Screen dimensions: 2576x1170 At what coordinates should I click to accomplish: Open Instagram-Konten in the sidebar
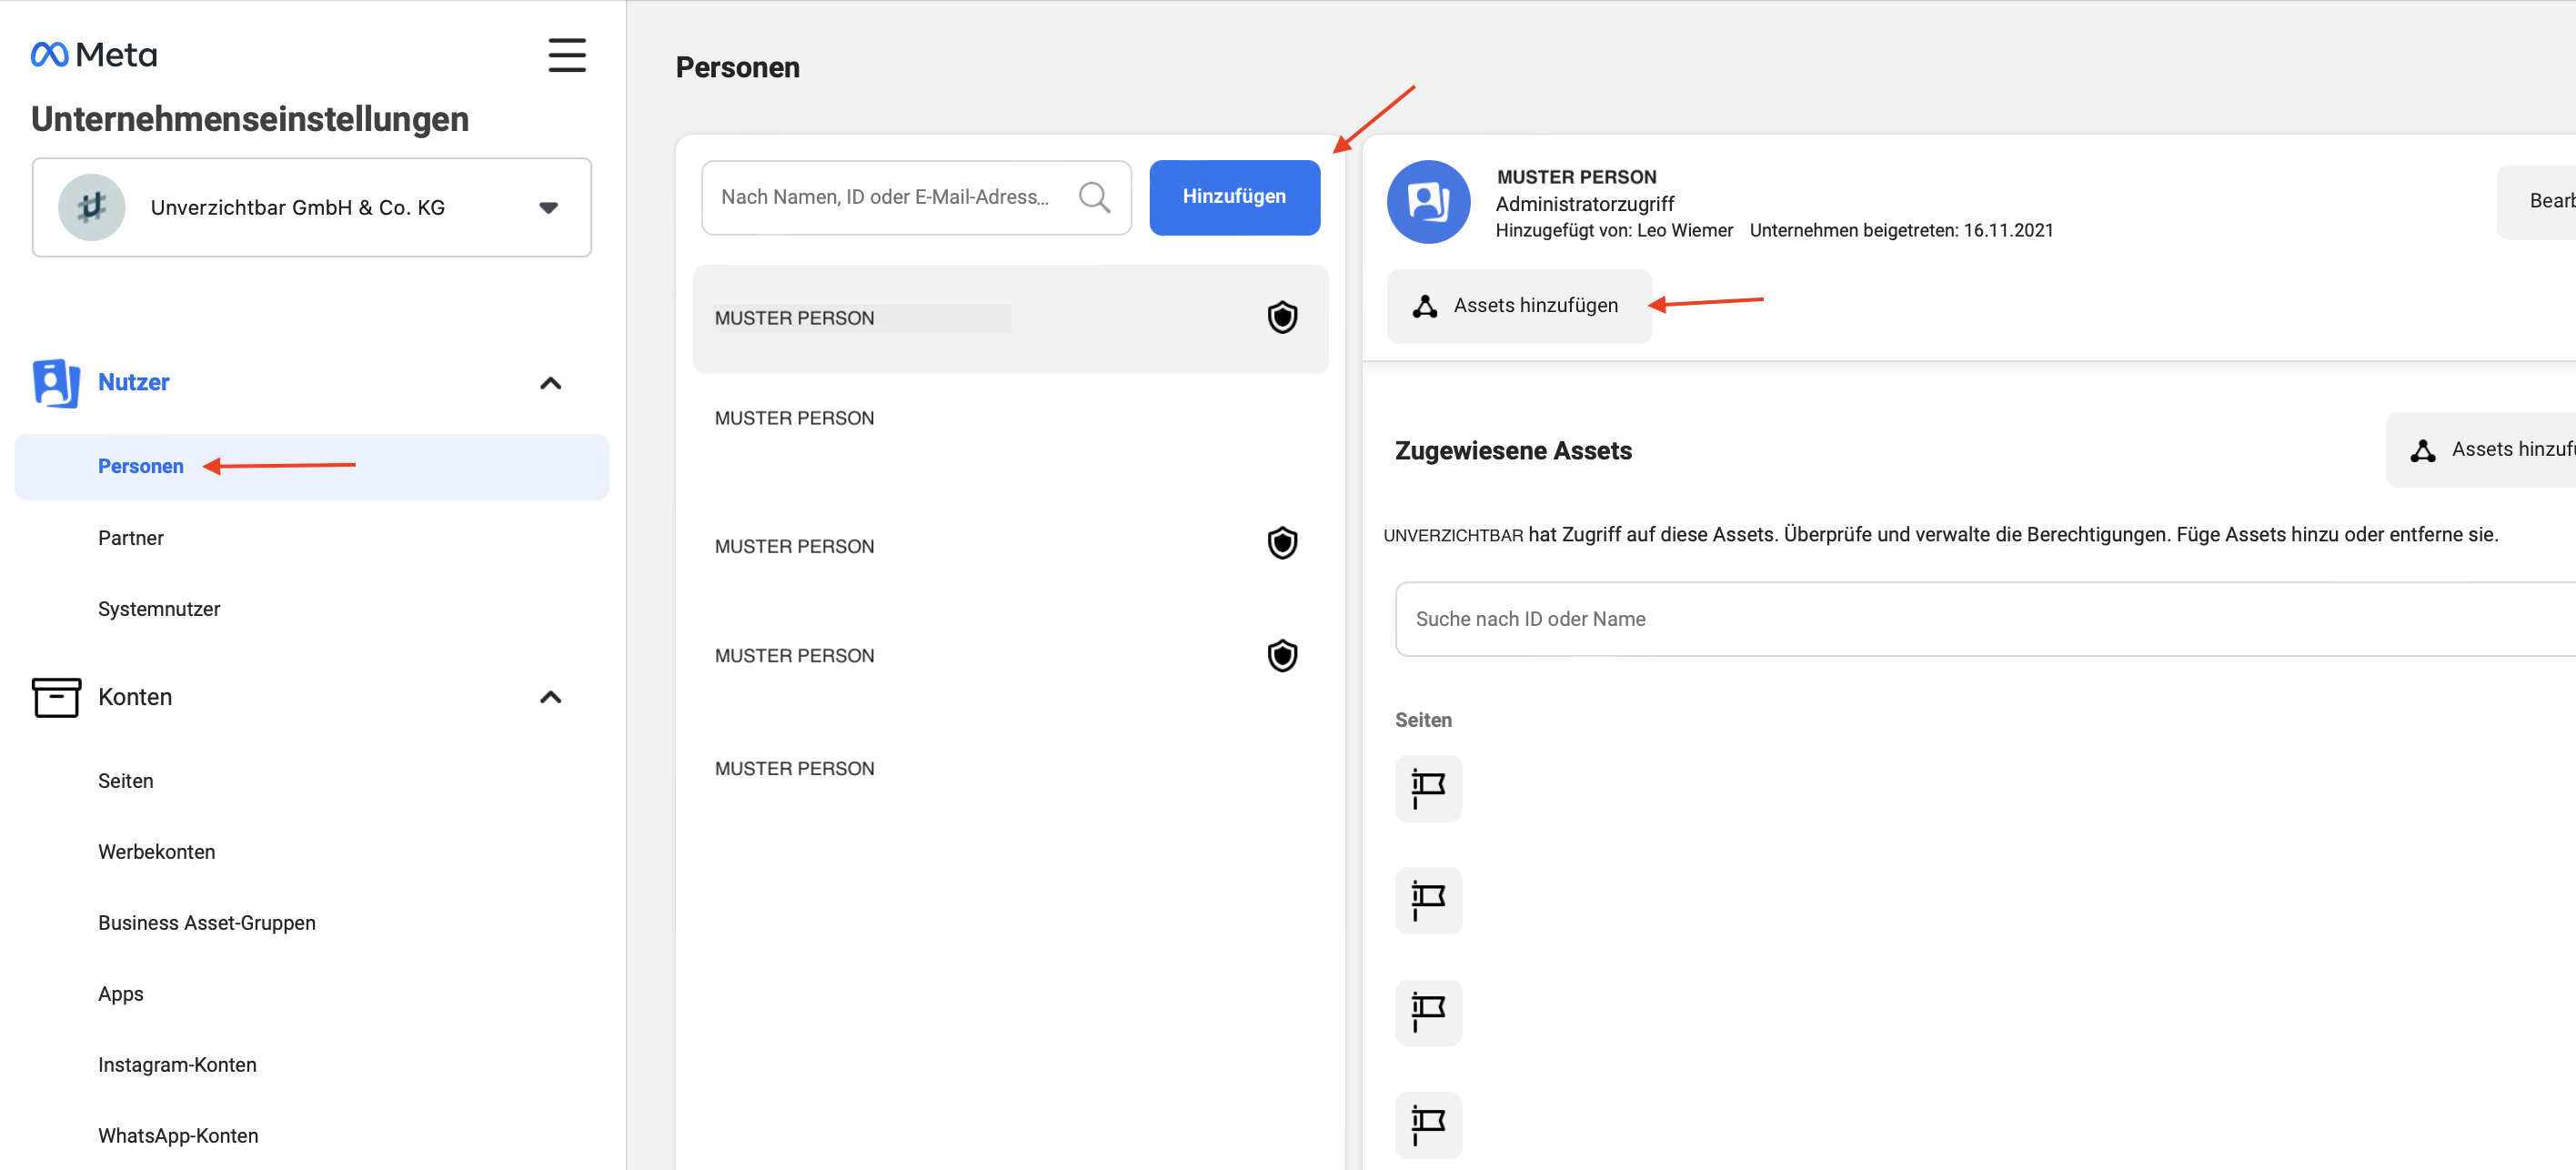tap(177, 1065)
